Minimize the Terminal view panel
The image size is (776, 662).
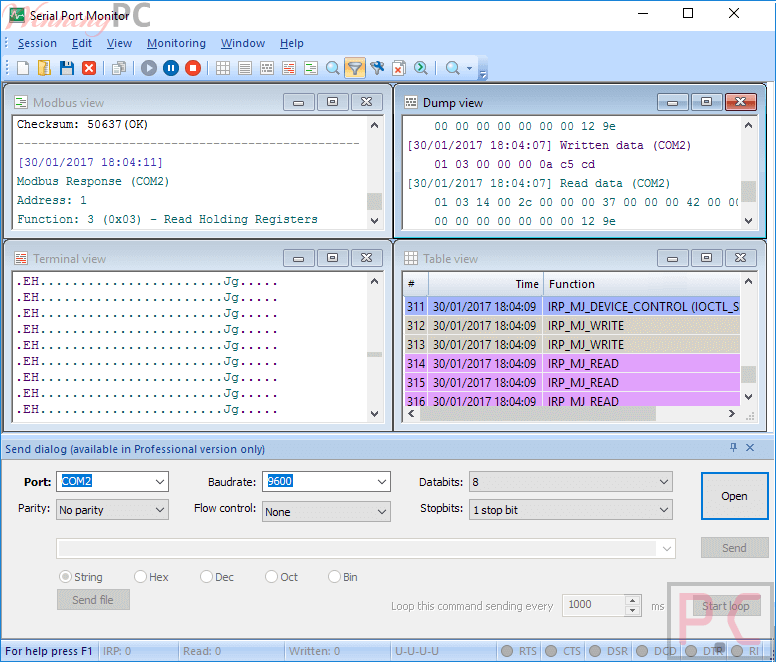[298, 258]
